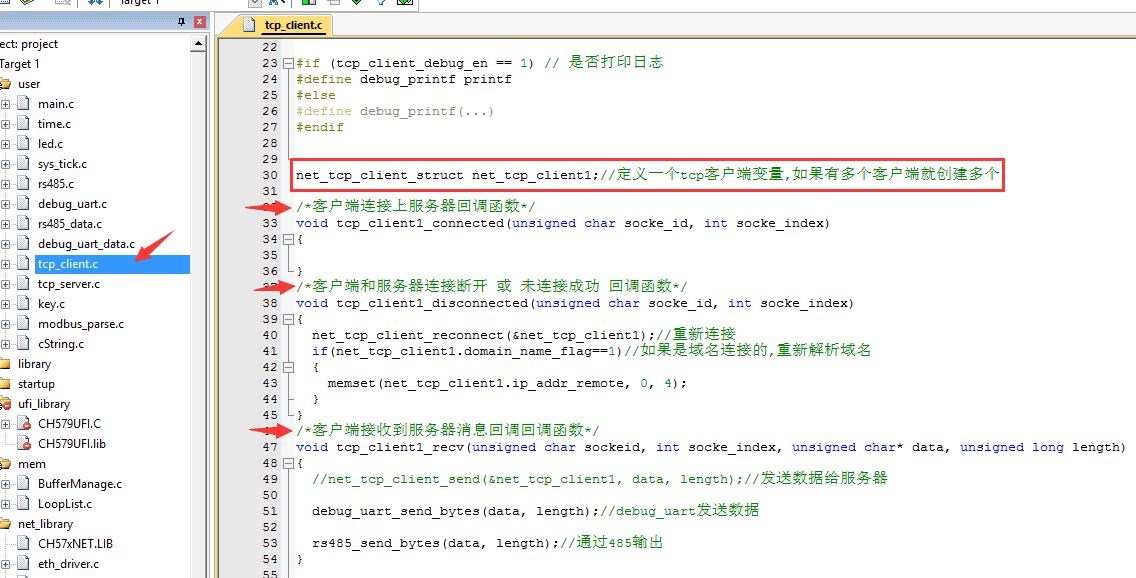Fold the tcp_client1_recv body at line 48
Screen dimensions: 1136x578
tap(288, 463)
